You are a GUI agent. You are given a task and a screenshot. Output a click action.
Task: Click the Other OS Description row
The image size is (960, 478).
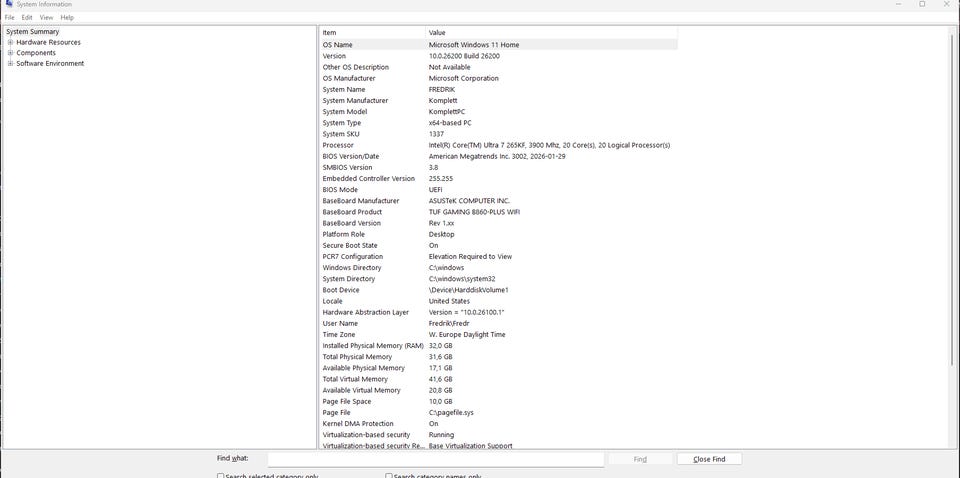(498, 67)
